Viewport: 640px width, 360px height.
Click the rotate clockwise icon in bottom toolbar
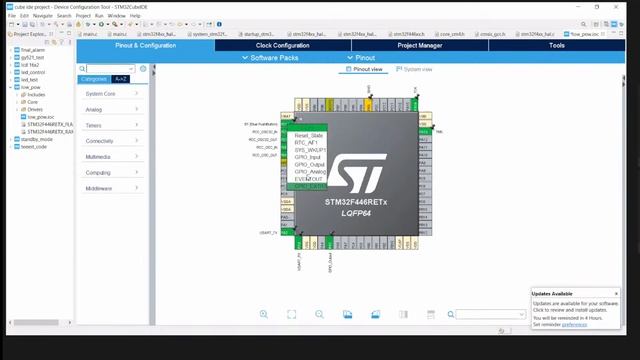click(x=347, y=314)
